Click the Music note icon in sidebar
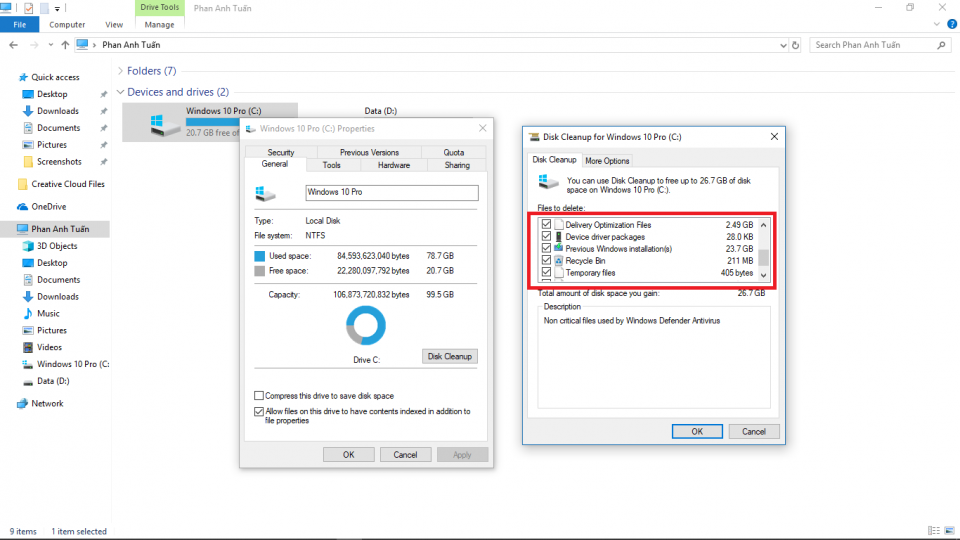 pyautogui.click(x=28, y=313)
